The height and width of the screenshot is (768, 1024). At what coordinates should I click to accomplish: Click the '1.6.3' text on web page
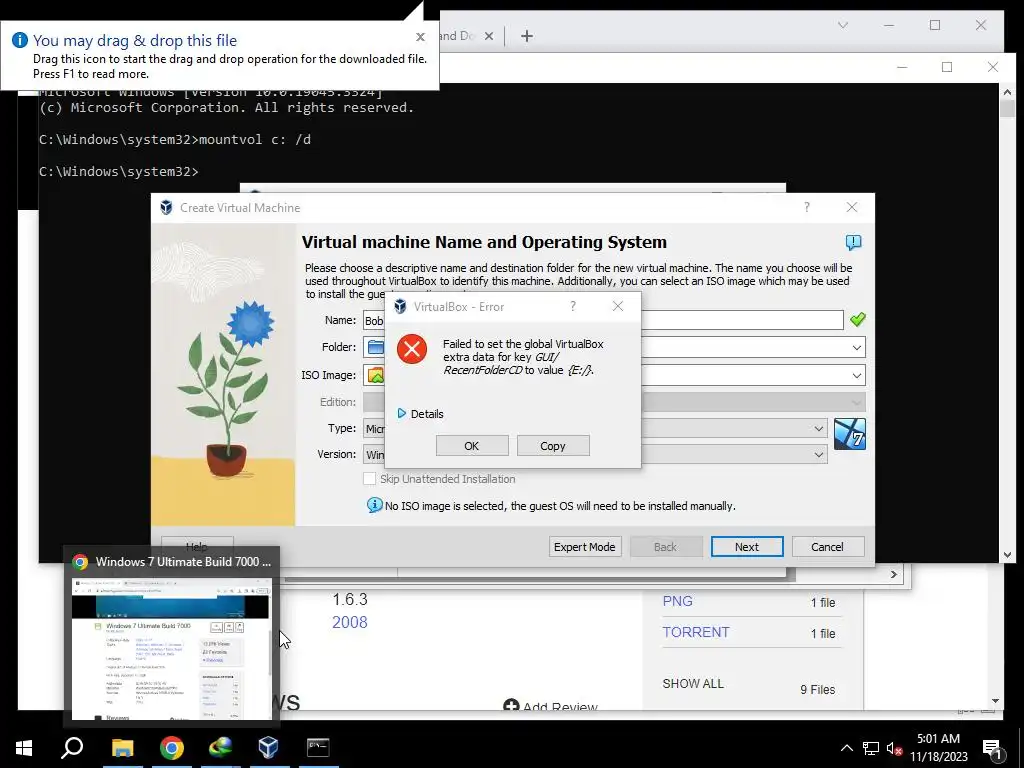coord(350,600)
